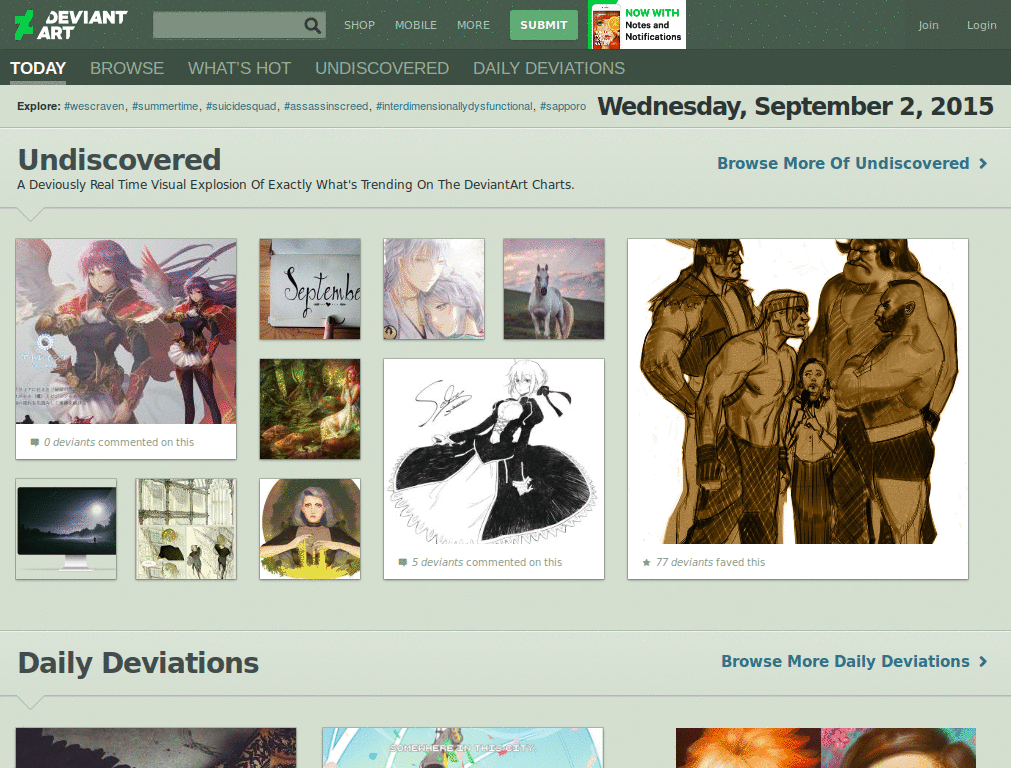Image resolution: width=1024 pixels, height=768 pixels.
Task: Explore the #summertime tag
Action: click(x=165, y=106)
